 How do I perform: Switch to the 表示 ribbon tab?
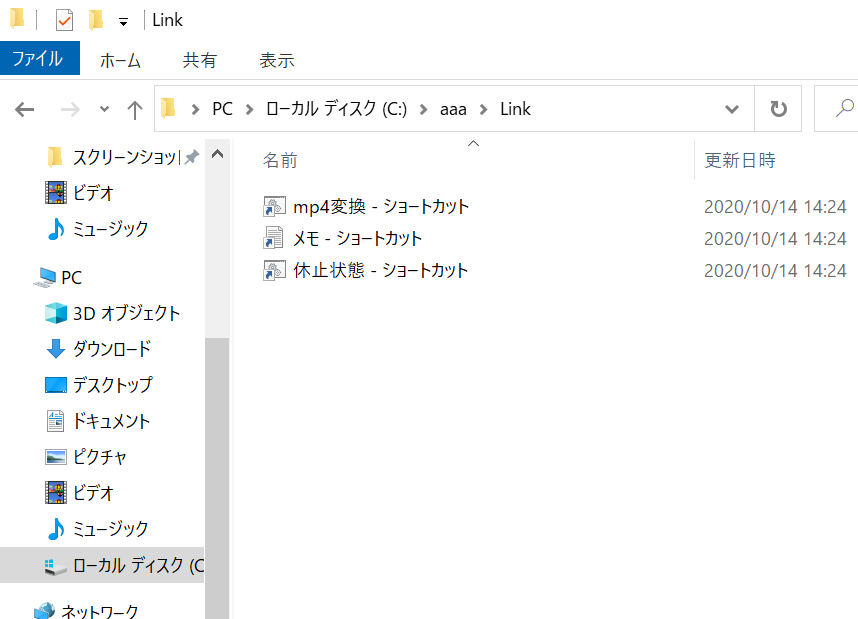coord(277,60)
